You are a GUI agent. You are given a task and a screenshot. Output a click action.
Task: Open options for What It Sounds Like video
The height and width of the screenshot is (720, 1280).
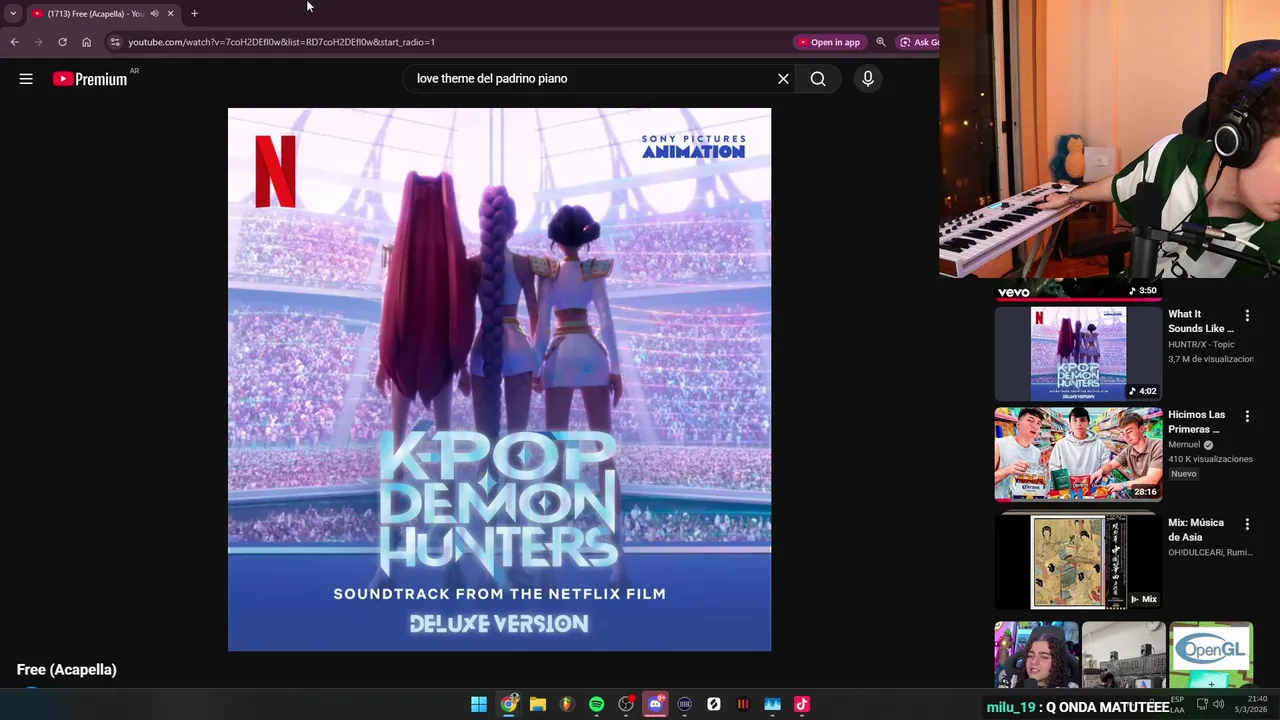(1247, 315)
